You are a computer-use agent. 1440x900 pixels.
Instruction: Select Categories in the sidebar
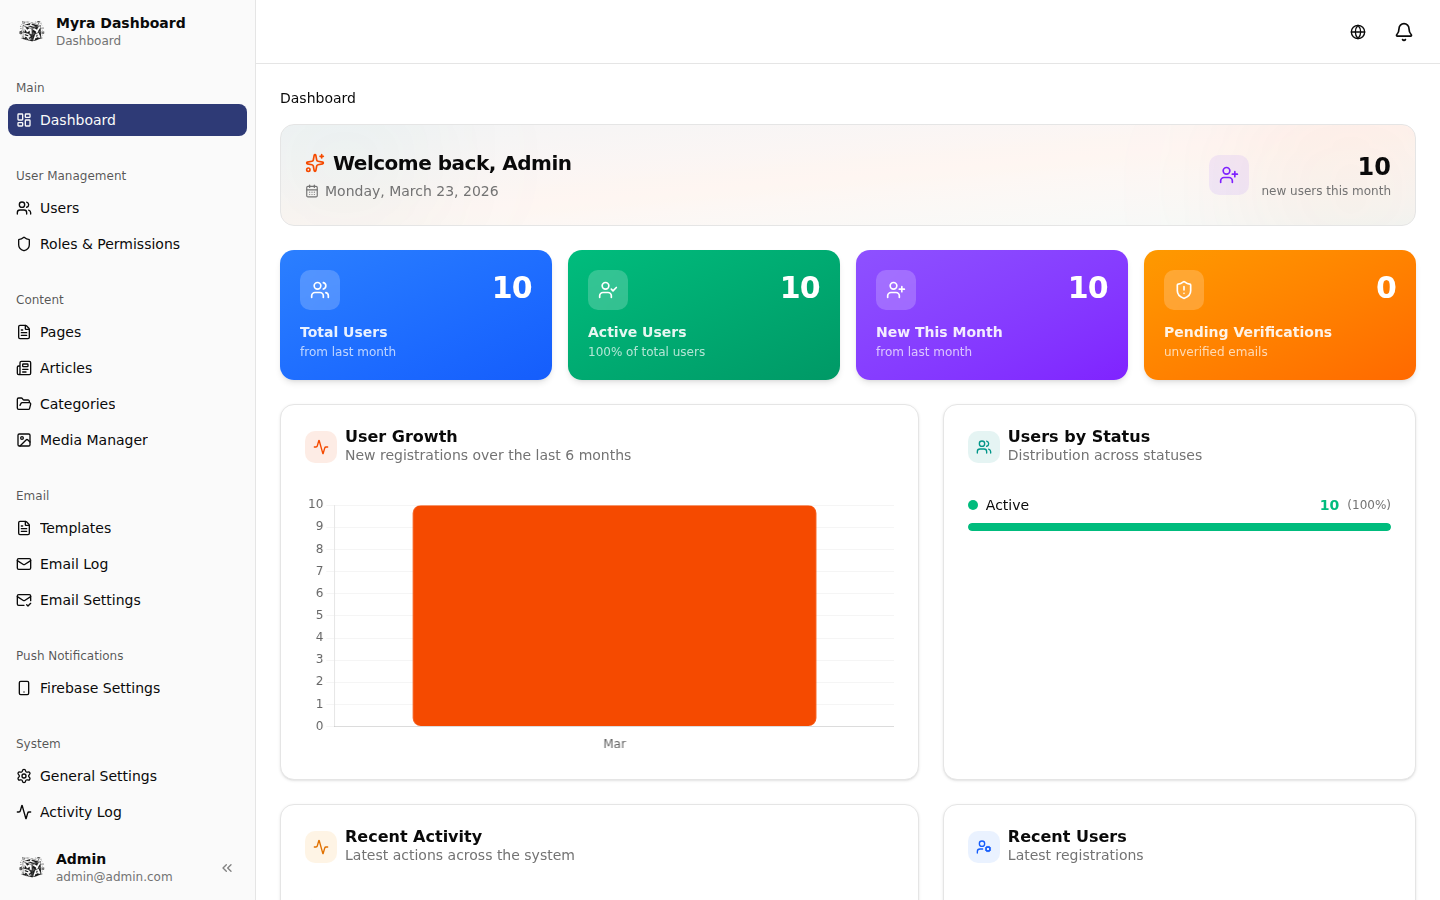[x=127, y=404]
